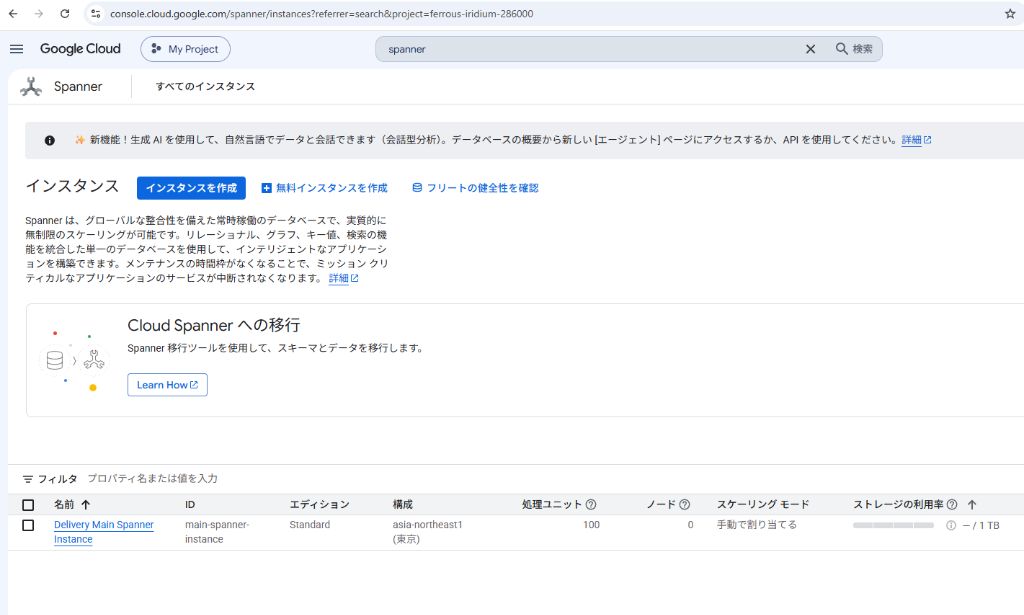This screenshot has height=615, width=1024.
Task: Clear the search box with the X icon
Action: click(810, 49)
